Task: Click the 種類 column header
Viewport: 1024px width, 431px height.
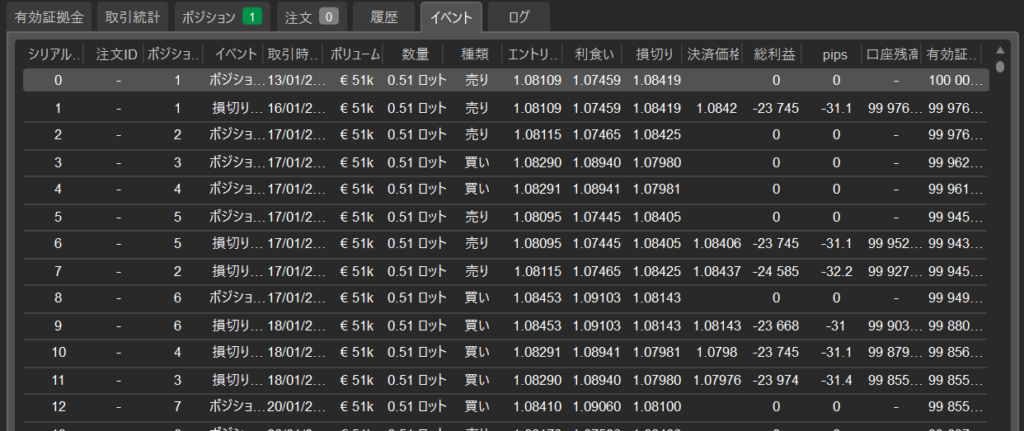Action: (x=475, y=53)
